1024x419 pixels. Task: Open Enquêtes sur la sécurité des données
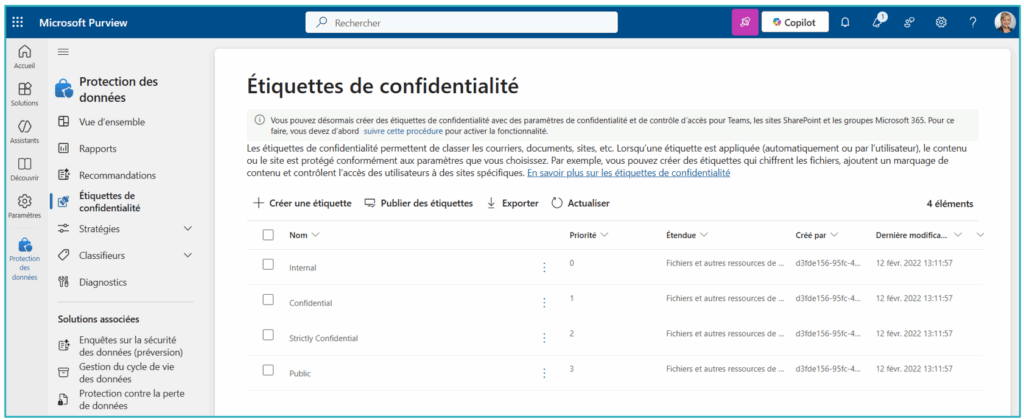pos(131,345)
